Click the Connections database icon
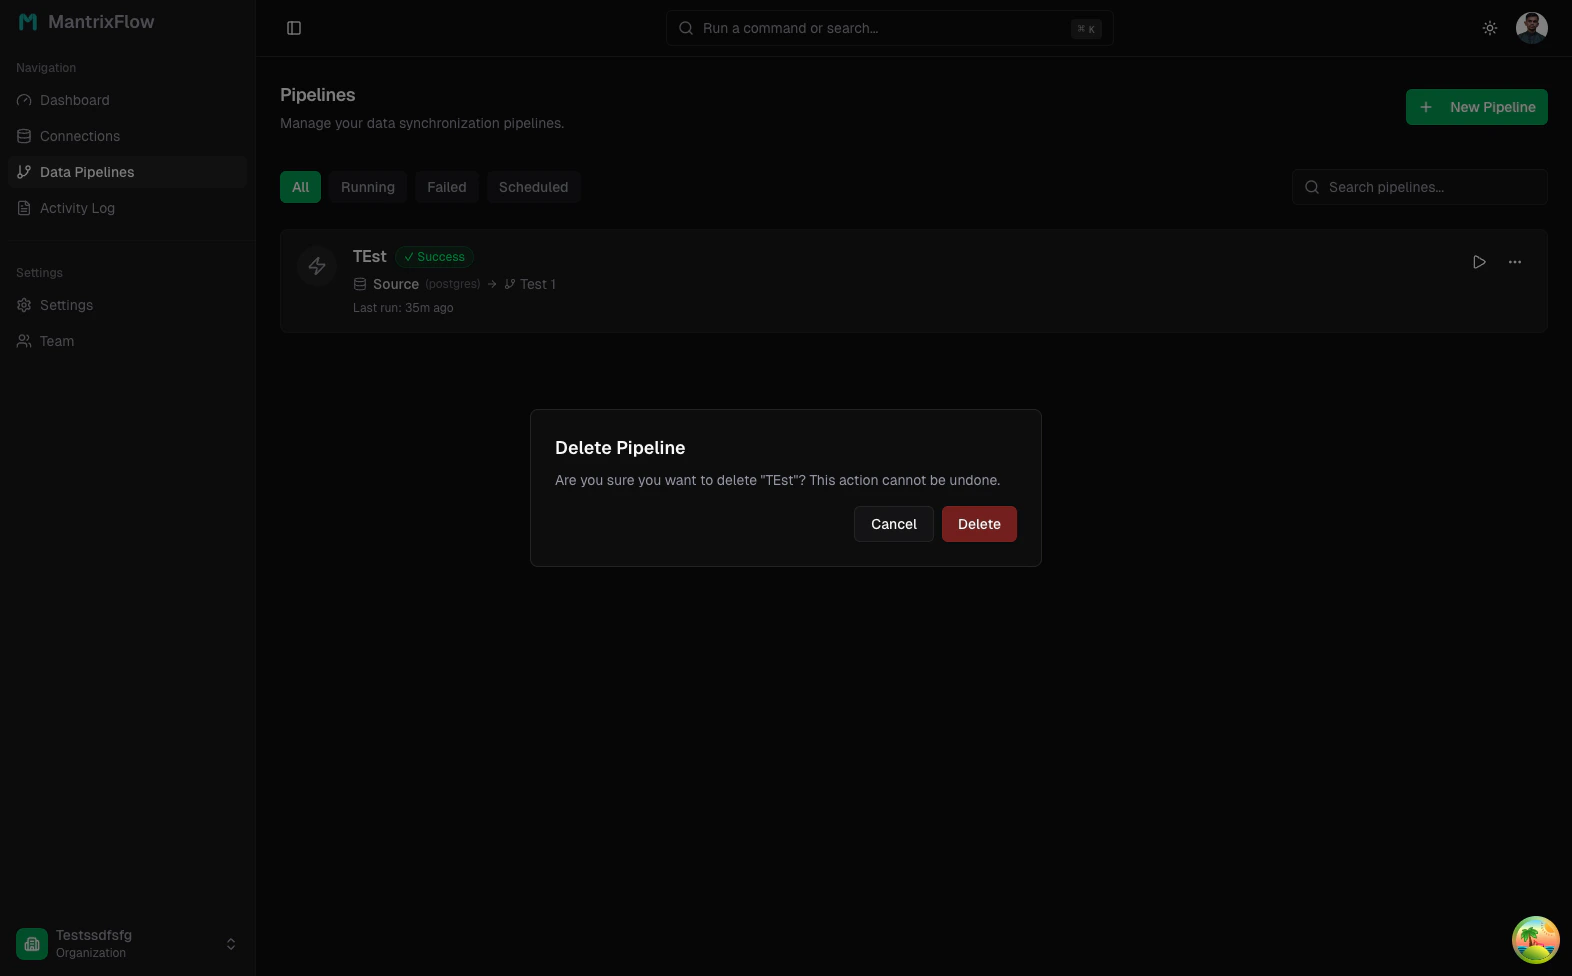The image size is (1572, 976). (x=24, y=136)
